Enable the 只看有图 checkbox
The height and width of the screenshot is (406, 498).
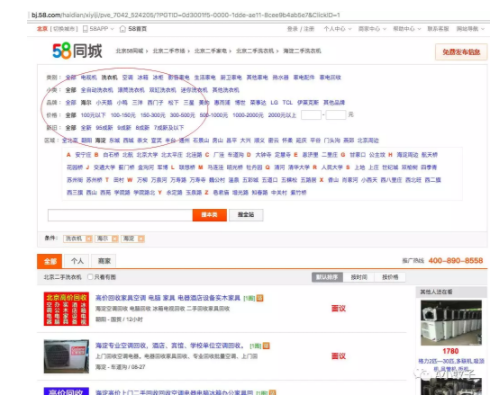pyautogui.click(x=90, y=277)
